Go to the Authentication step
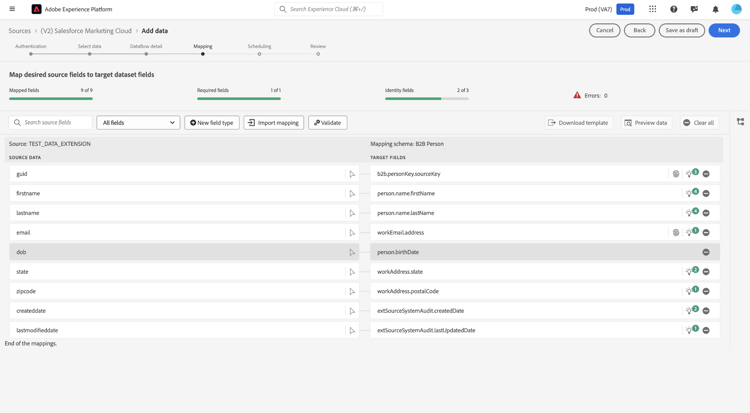Image resolution: width=750 pixels, height=413 pixels. coord(31,50)
